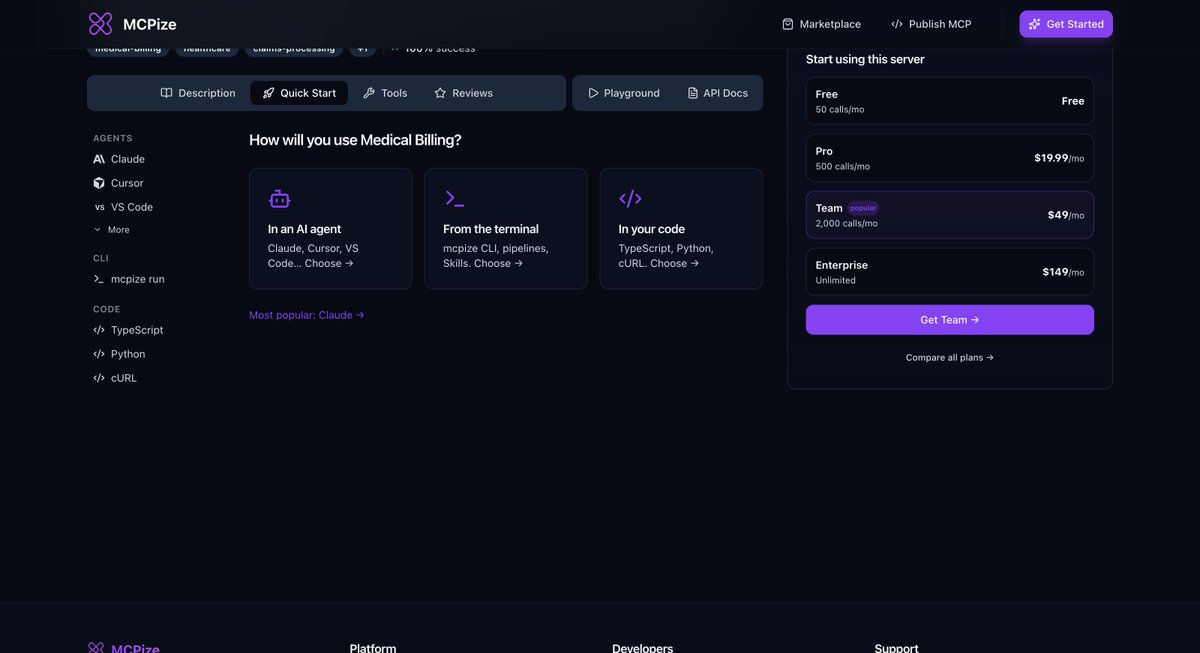Expand More agents in sidebar
1200x653 pixels.
click(x=112, y=230)
